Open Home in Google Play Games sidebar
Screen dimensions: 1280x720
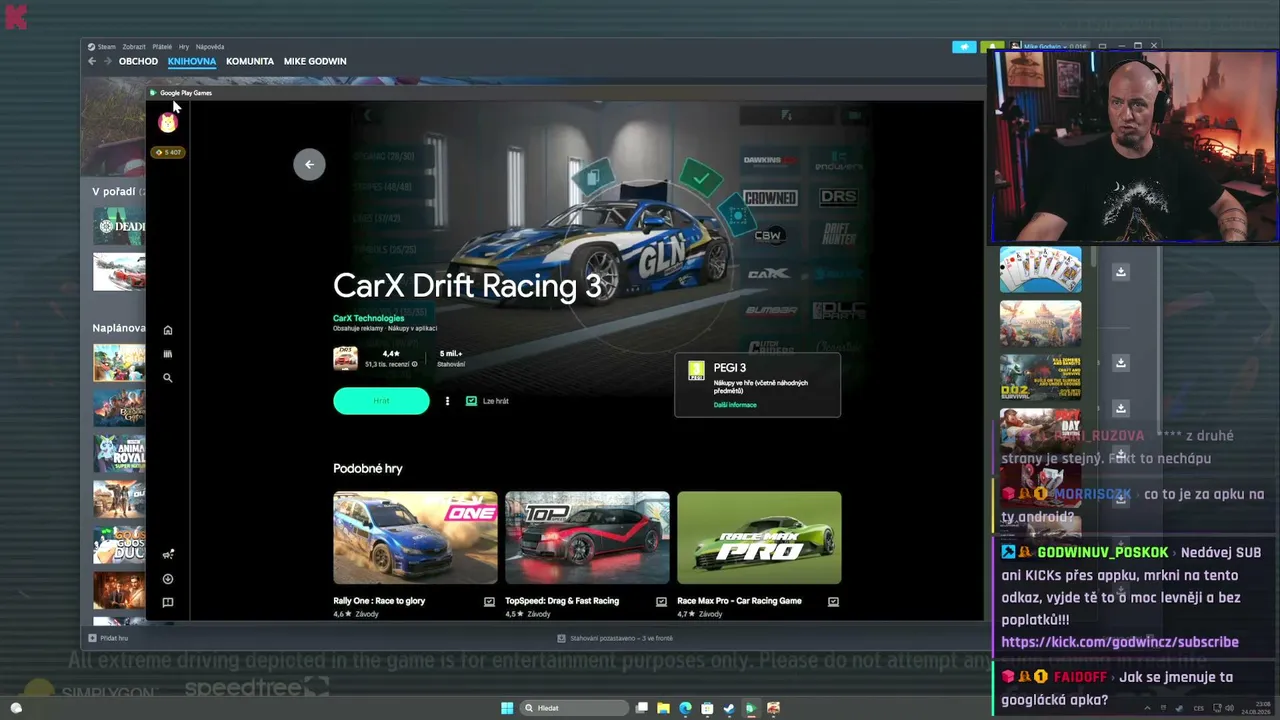point(168,330)
